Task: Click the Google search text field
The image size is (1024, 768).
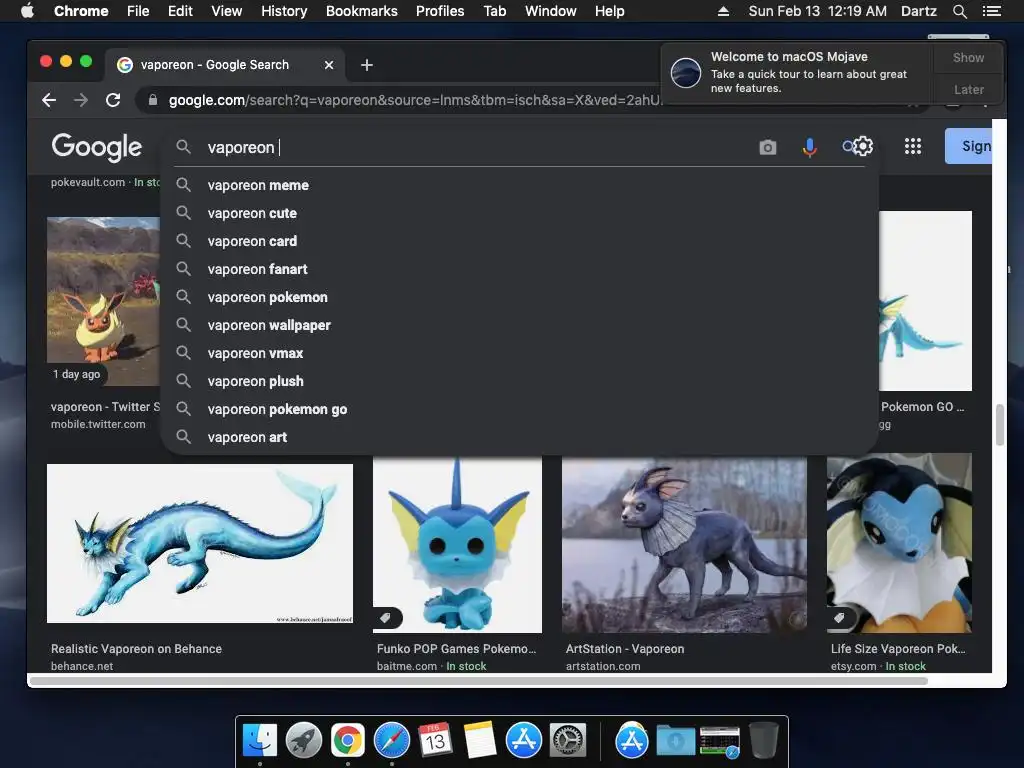Action: [477, 148]
